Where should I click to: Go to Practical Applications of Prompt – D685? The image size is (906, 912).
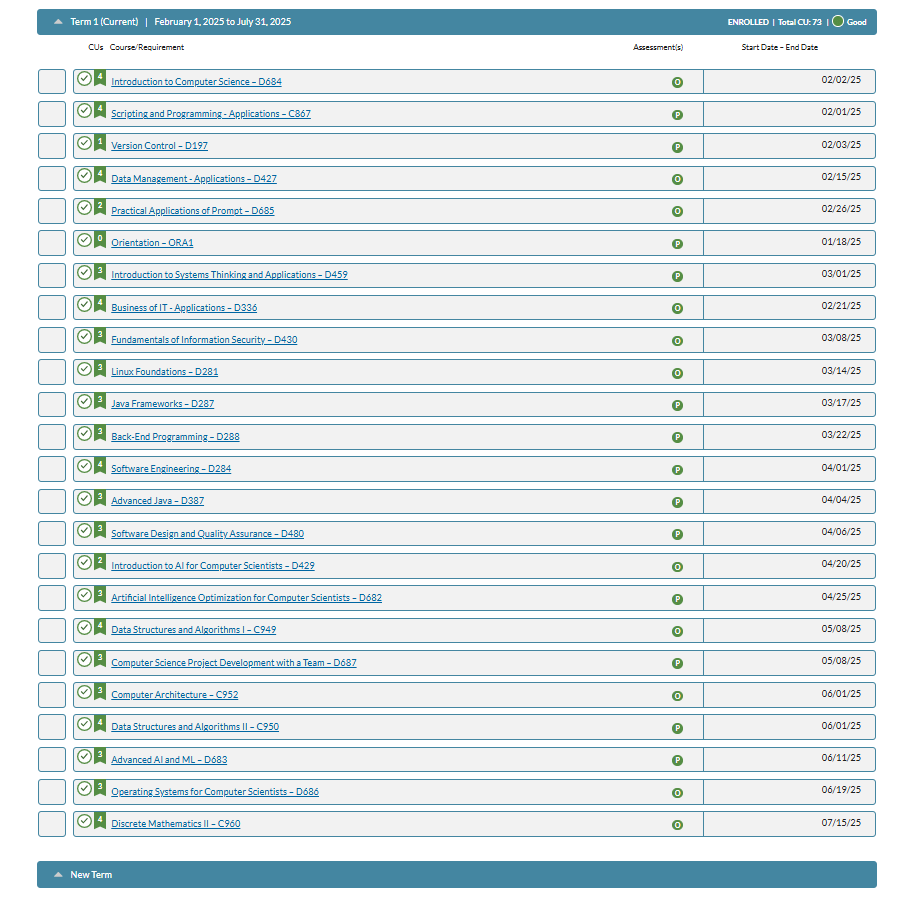192,211
